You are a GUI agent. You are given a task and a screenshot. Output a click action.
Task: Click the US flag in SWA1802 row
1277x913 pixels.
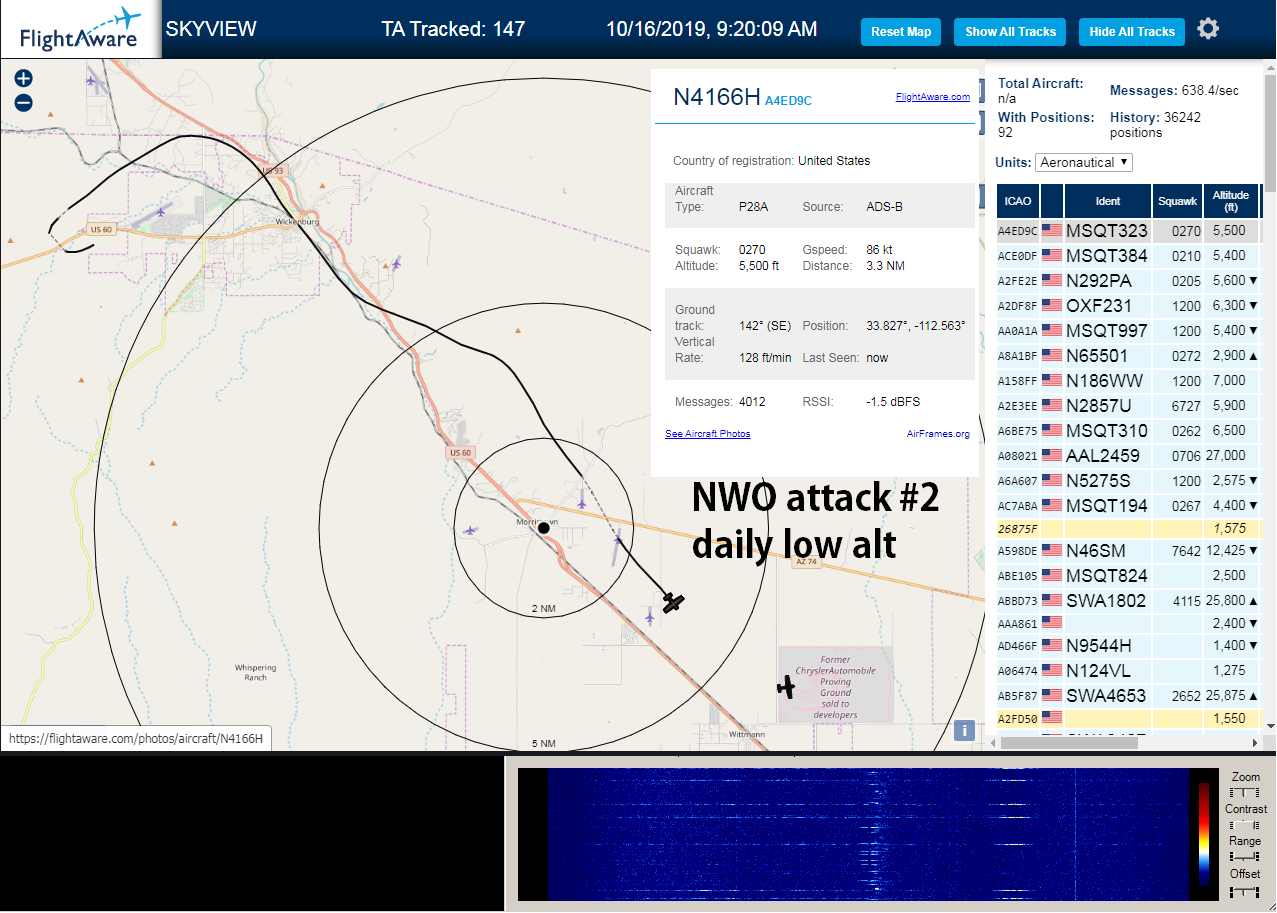click(x=1052, y=601)
